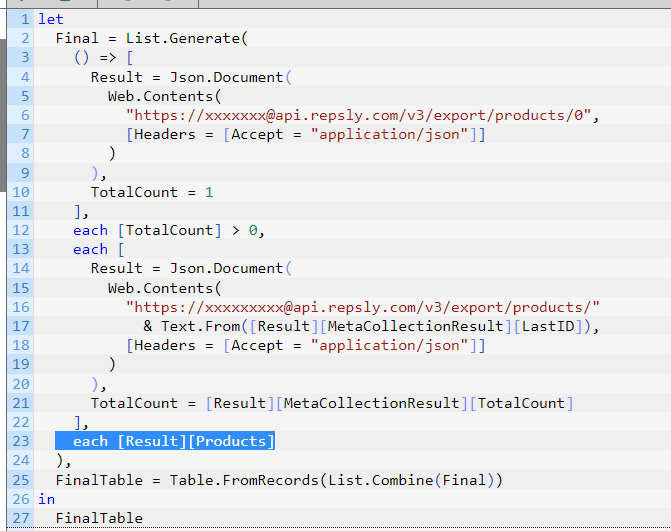Click Text.From on line 17
The height and width of the screenshot is (531, 671).
point(200,326)
